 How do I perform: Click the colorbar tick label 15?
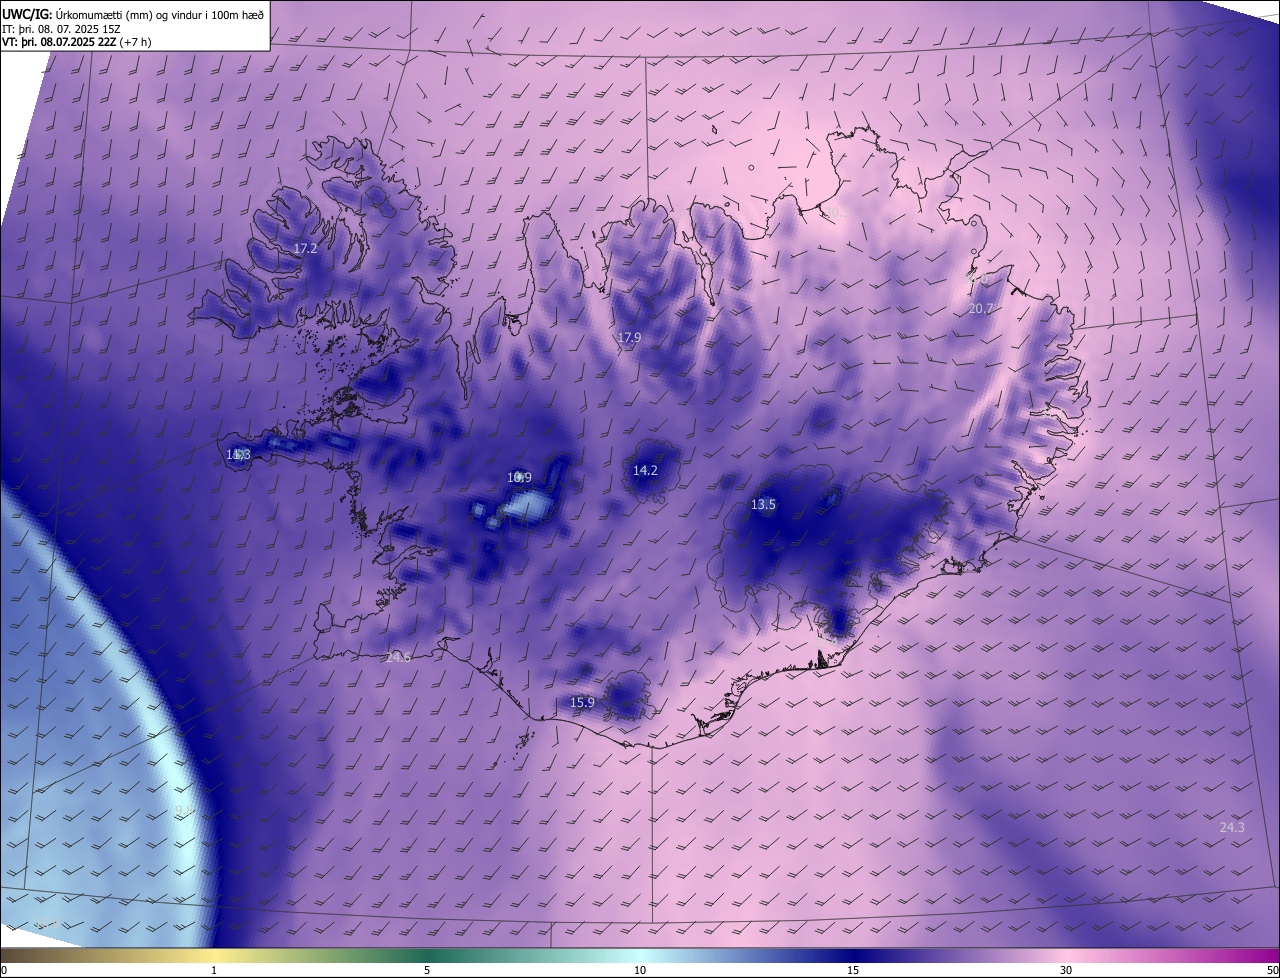[853, 971]
